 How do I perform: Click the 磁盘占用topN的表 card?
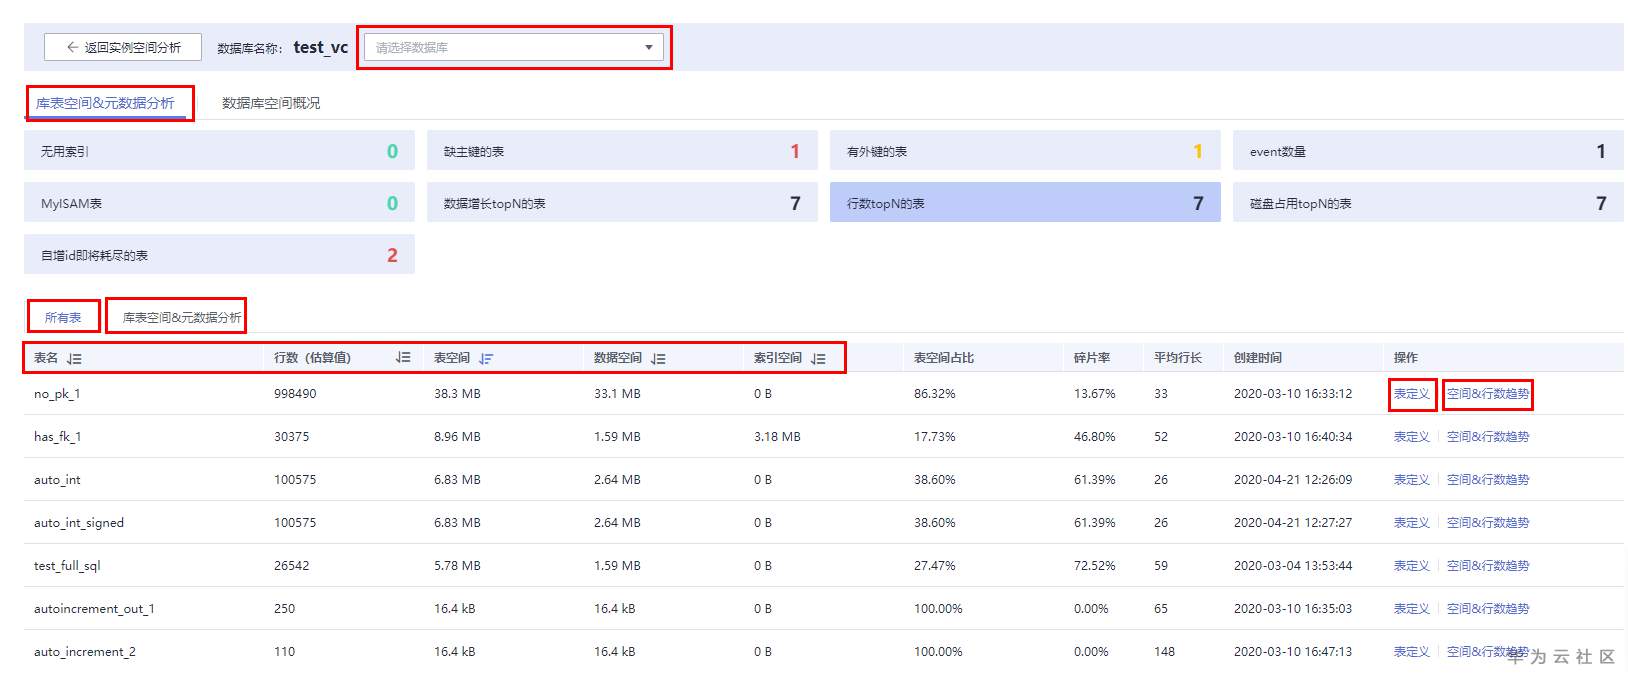1427,203
